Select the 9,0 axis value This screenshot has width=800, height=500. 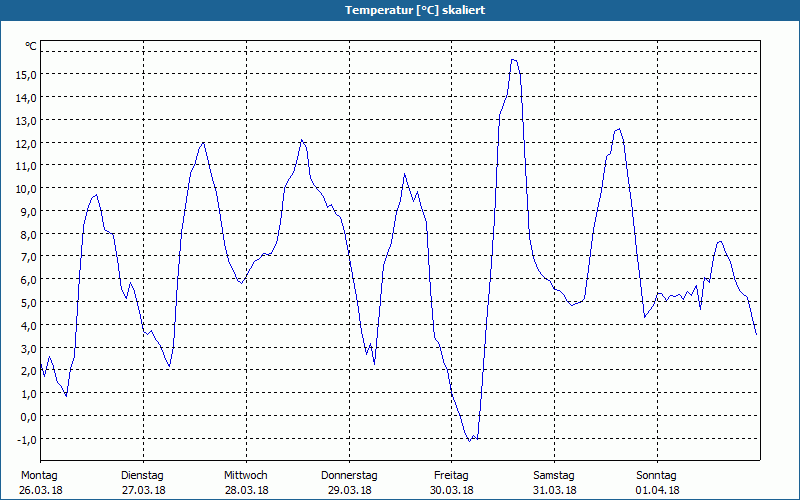click(x=29, y=211)
